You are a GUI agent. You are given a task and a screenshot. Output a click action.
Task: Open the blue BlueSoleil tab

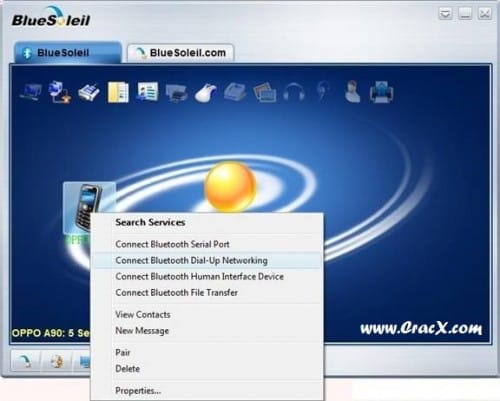(x=68, y=53)
